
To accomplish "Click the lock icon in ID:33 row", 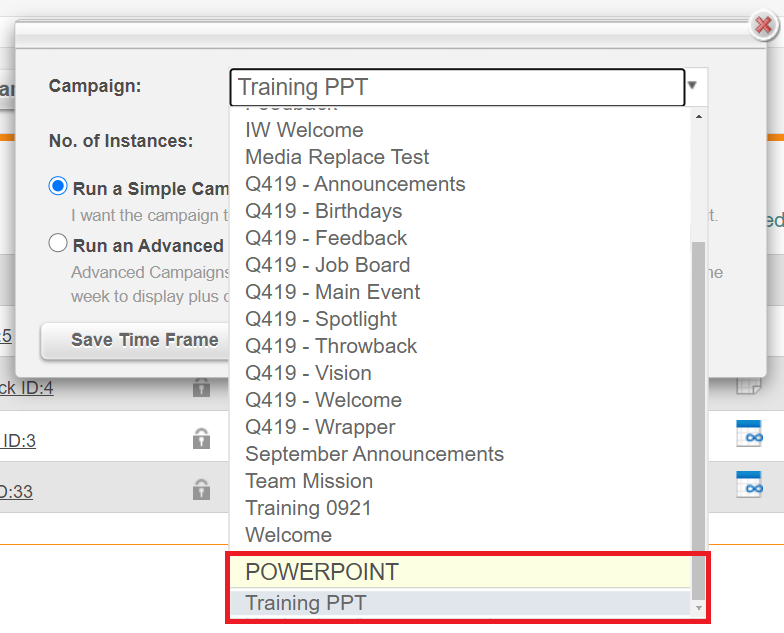I will (x=202, y=490).
